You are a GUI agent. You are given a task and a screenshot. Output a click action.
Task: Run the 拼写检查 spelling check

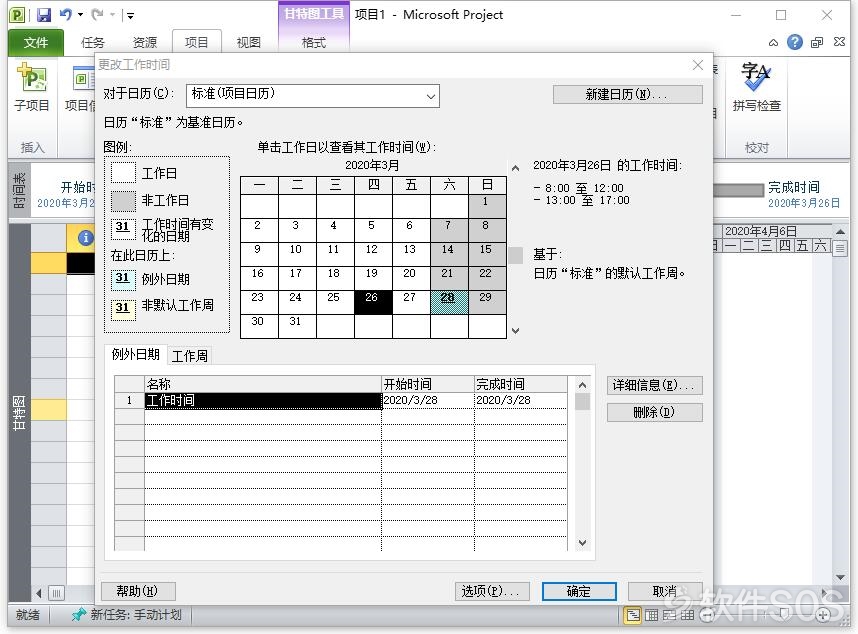757,88
